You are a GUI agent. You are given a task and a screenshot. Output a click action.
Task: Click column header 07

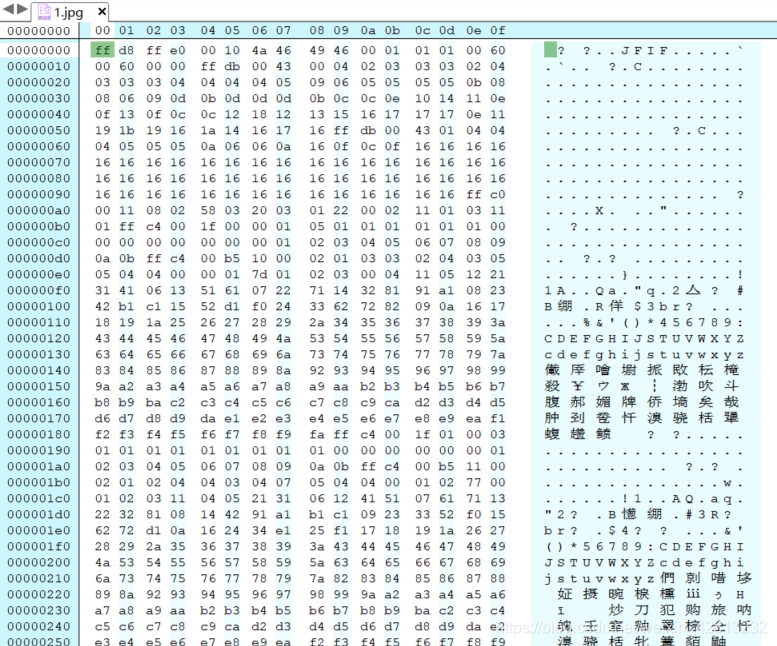(283, 30)
